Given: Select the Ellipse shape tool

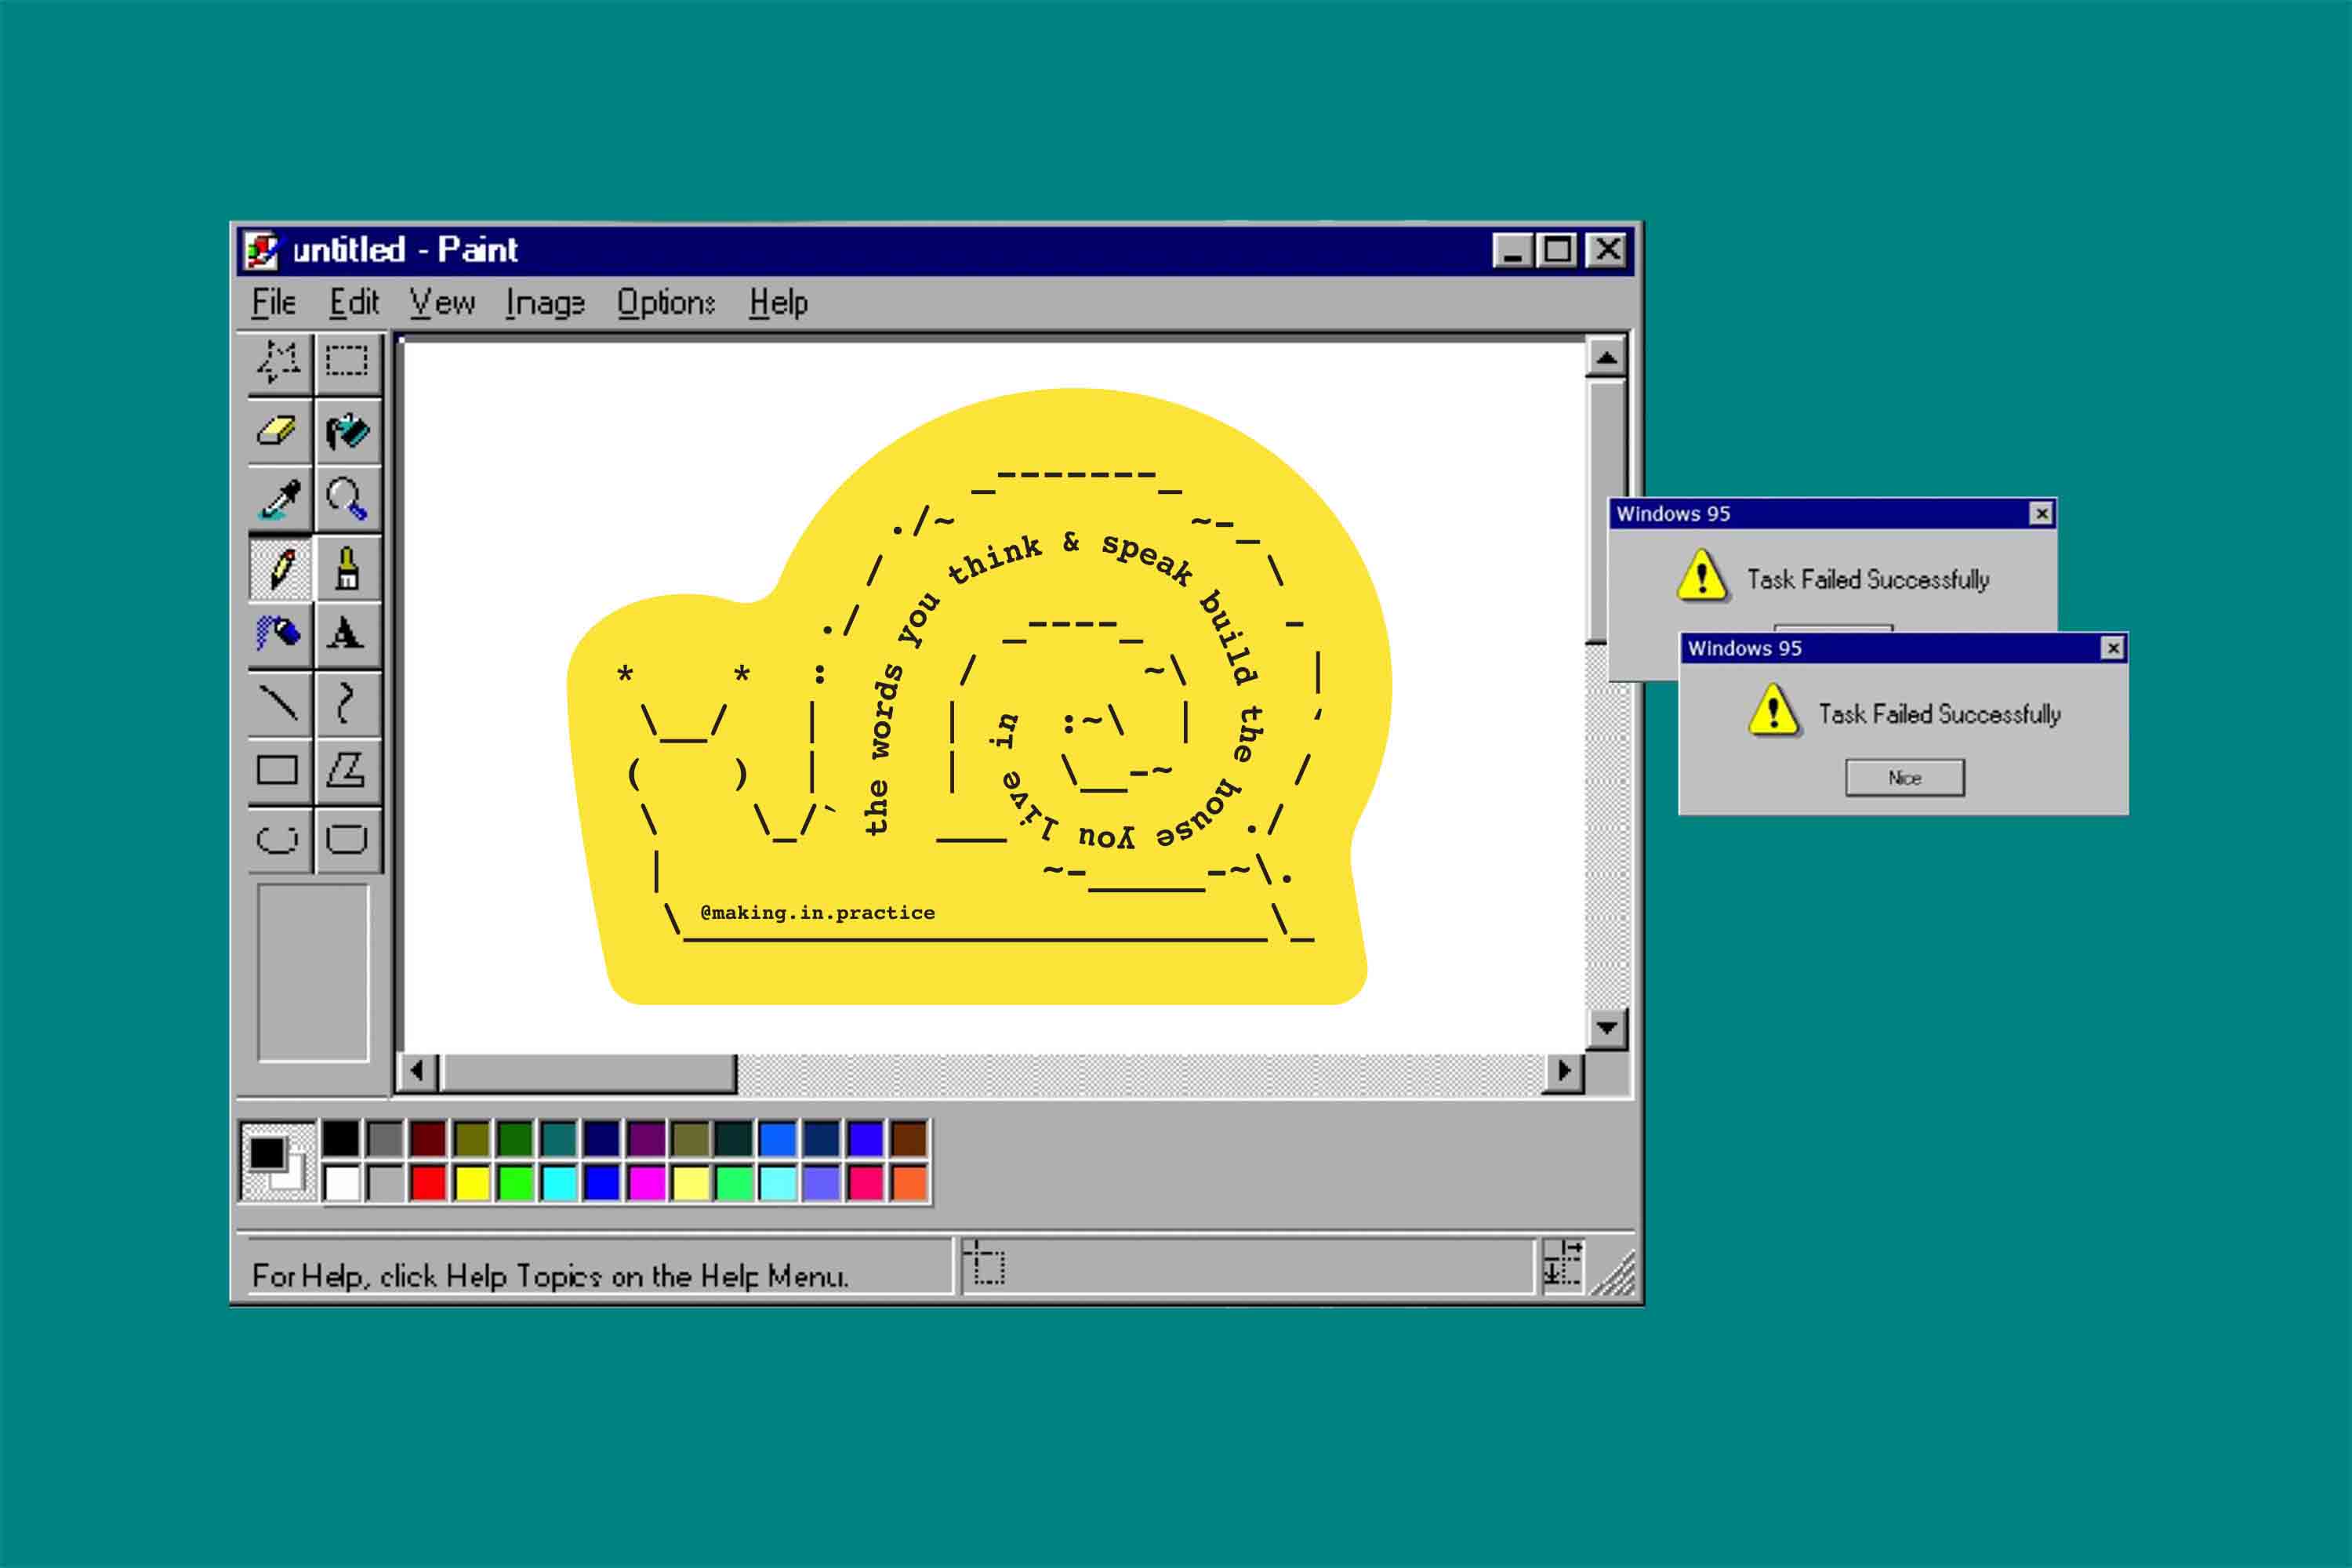Looking at the screenshot, I should click(277, 839).
